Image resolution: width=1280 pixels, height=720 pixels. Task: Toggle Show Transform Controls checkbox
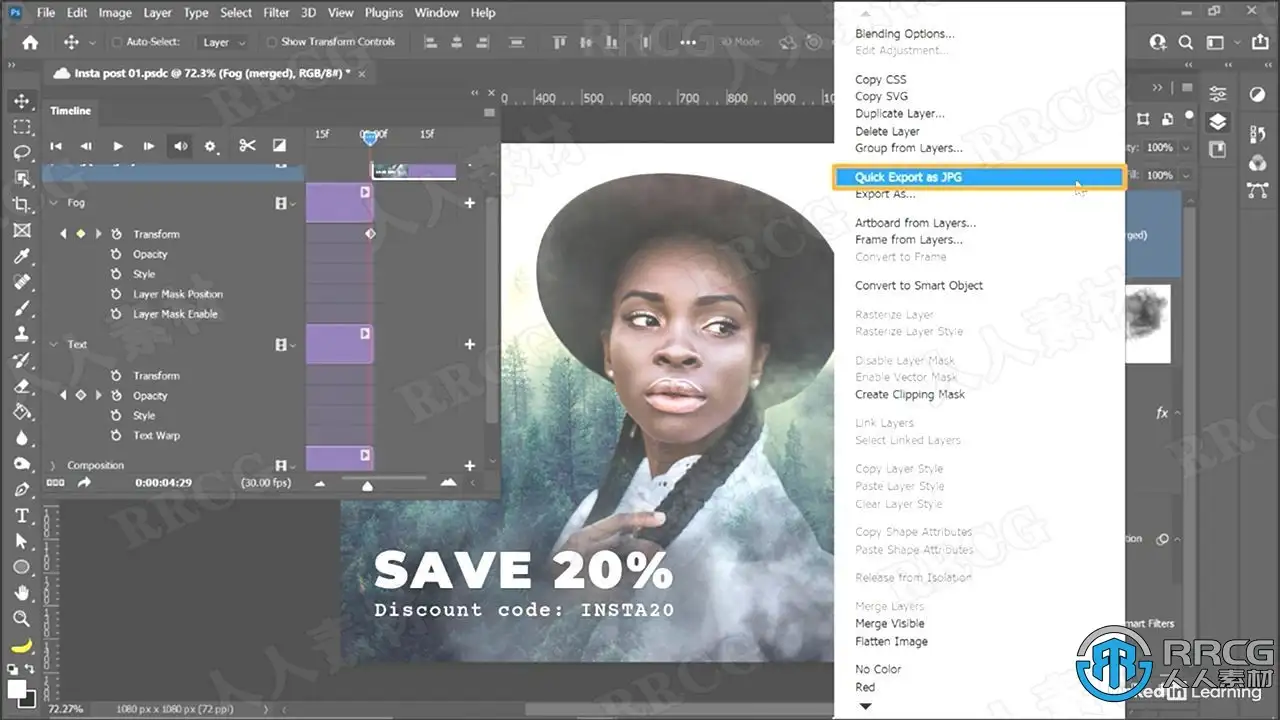point(271,42)
